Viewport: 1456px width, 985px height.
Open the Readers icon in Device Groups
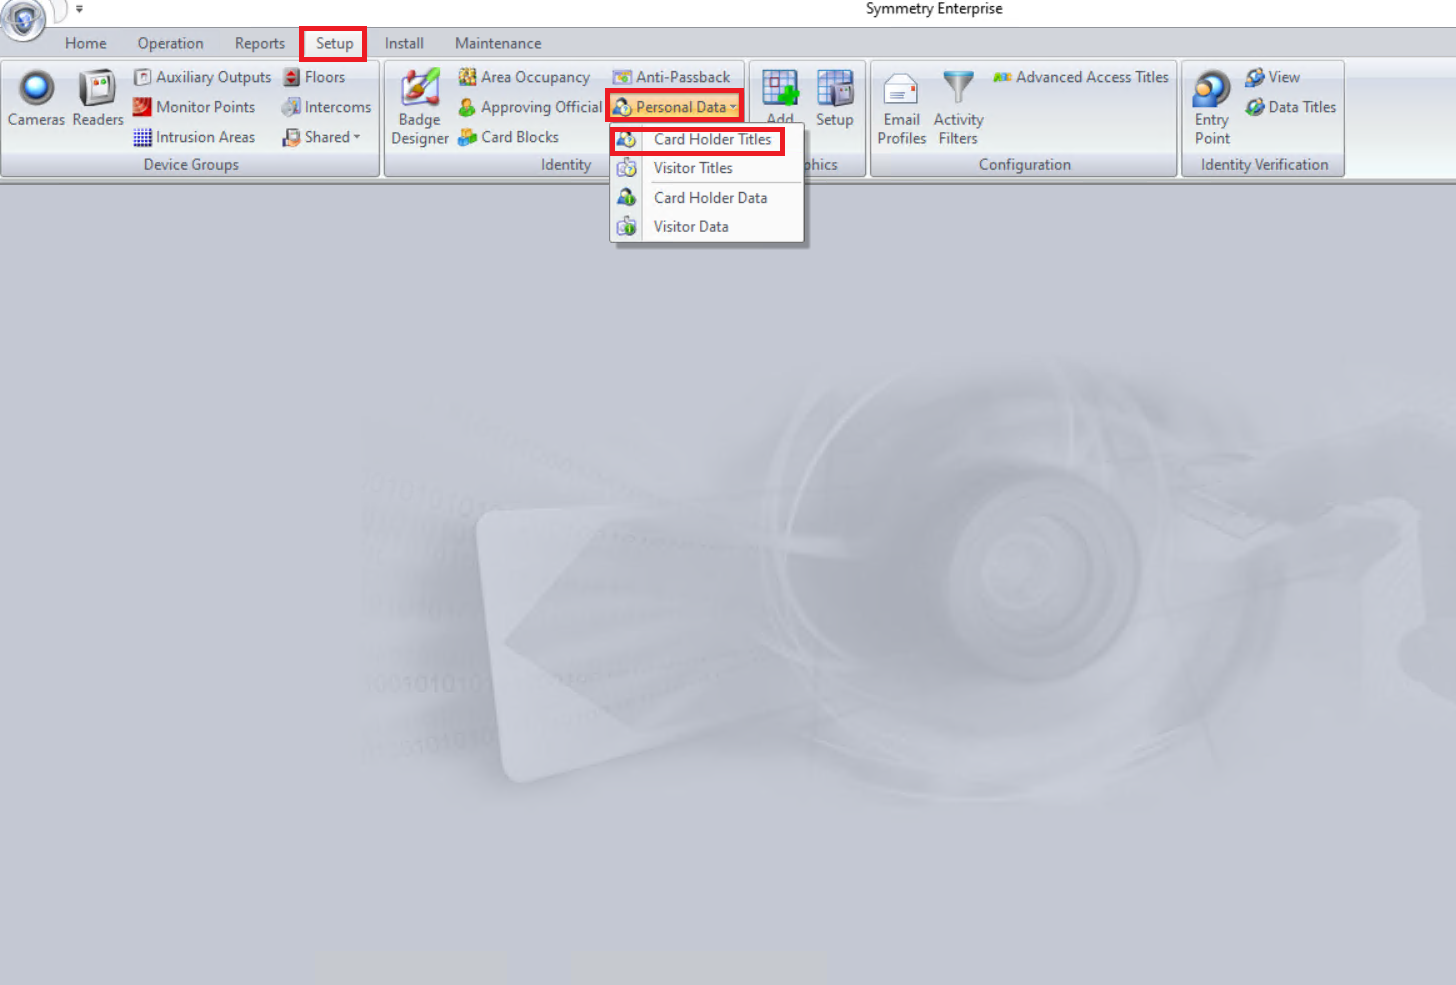point(98,99)
